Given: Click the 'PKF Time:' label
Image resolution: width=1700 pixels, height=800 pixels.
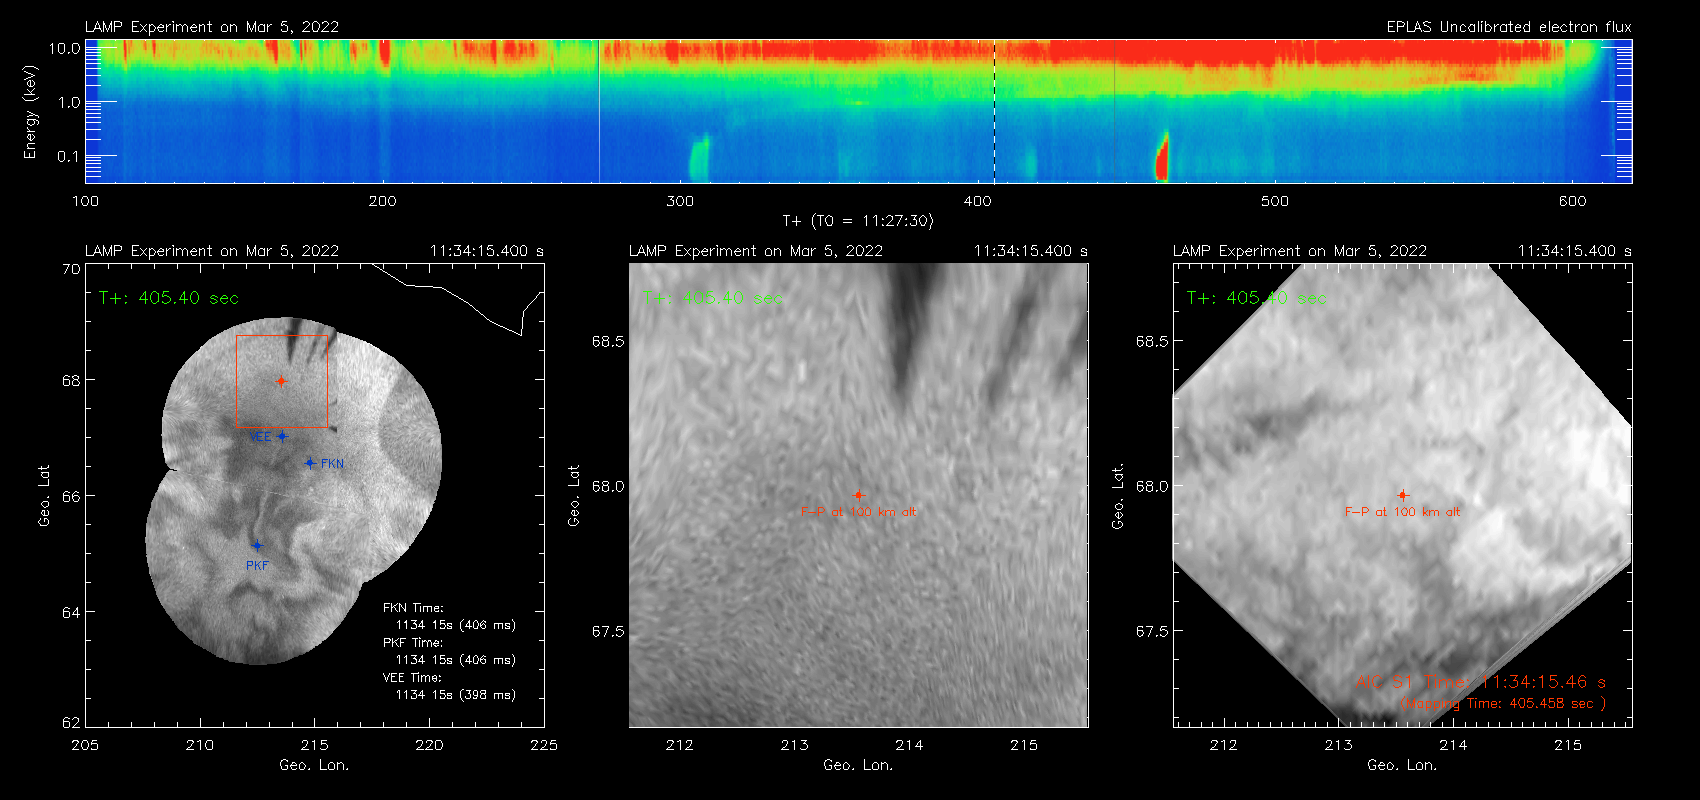Looking at the screenshot, I should tap(413, 642).
